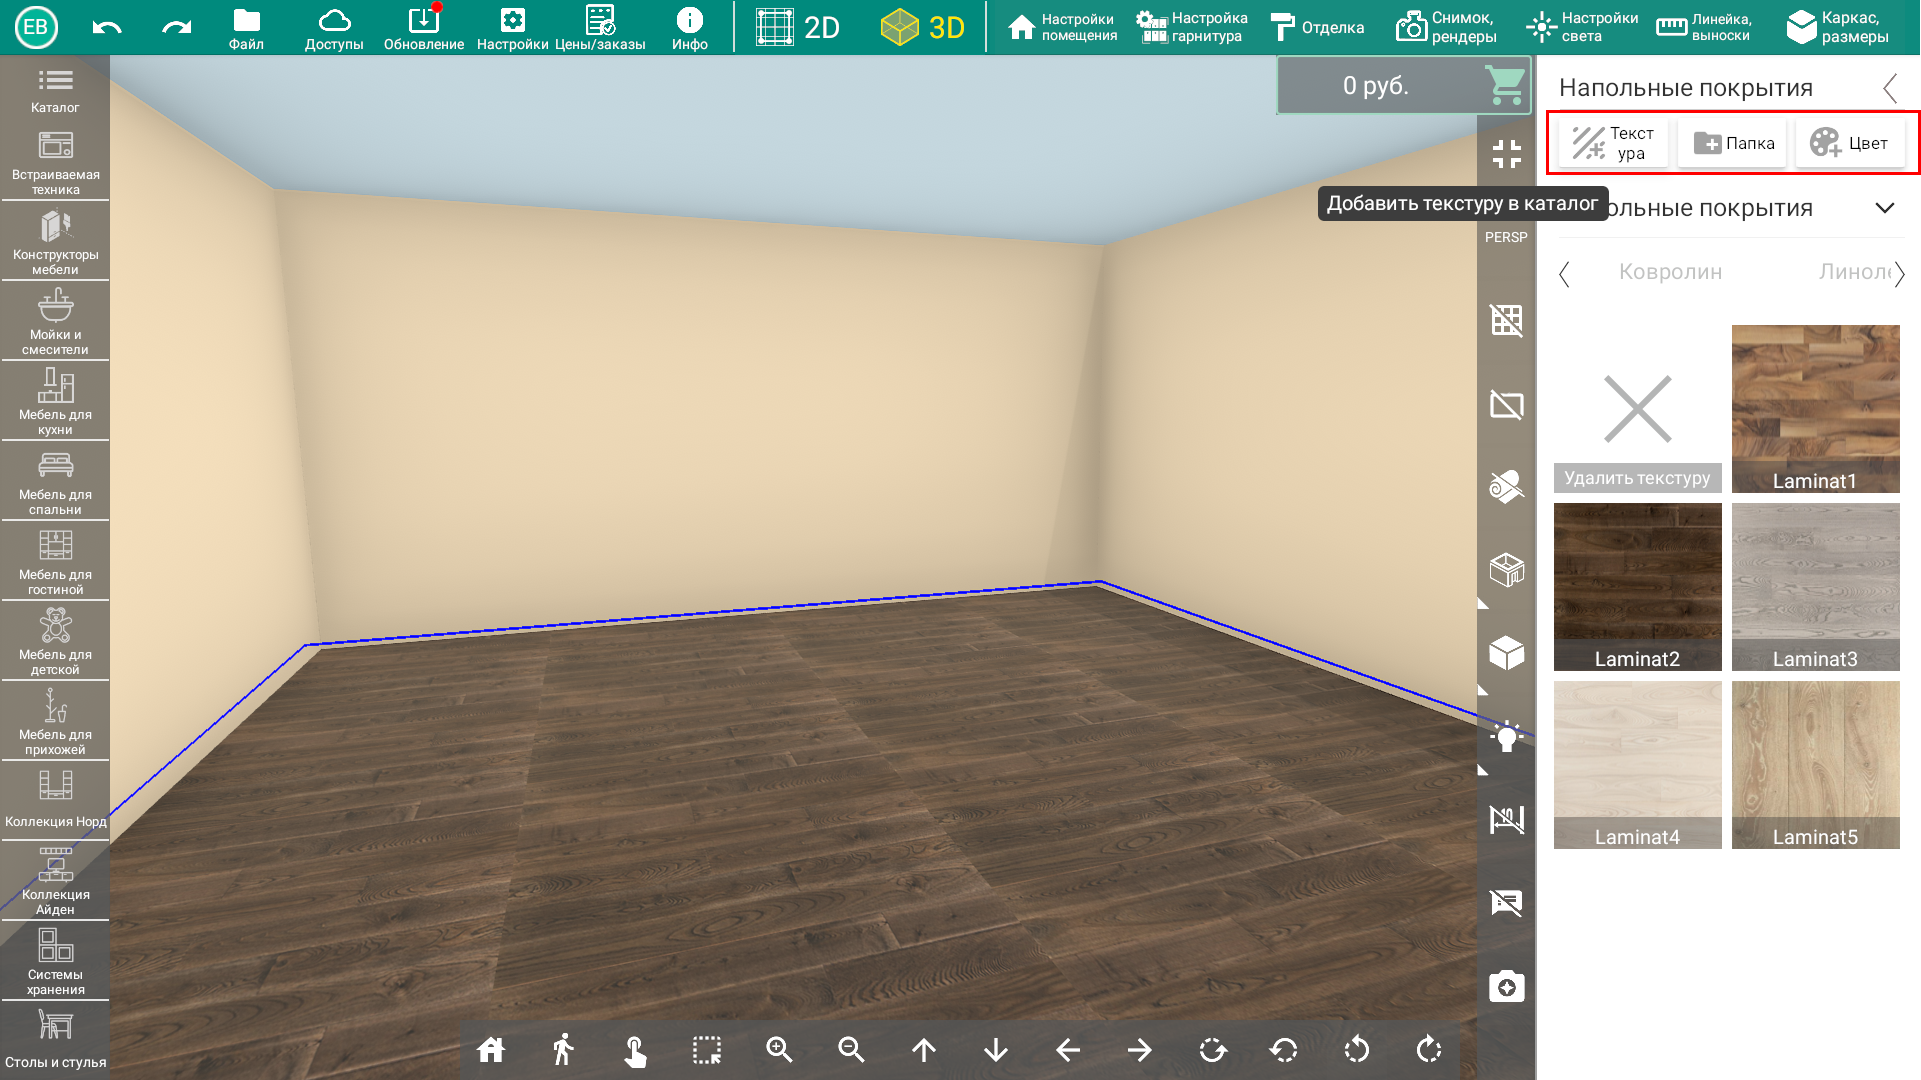Image resolution: width=1921 pixels, height=1080 pixels.
Task: Click the wireframe cube display icon
Action: (1506, 570)
